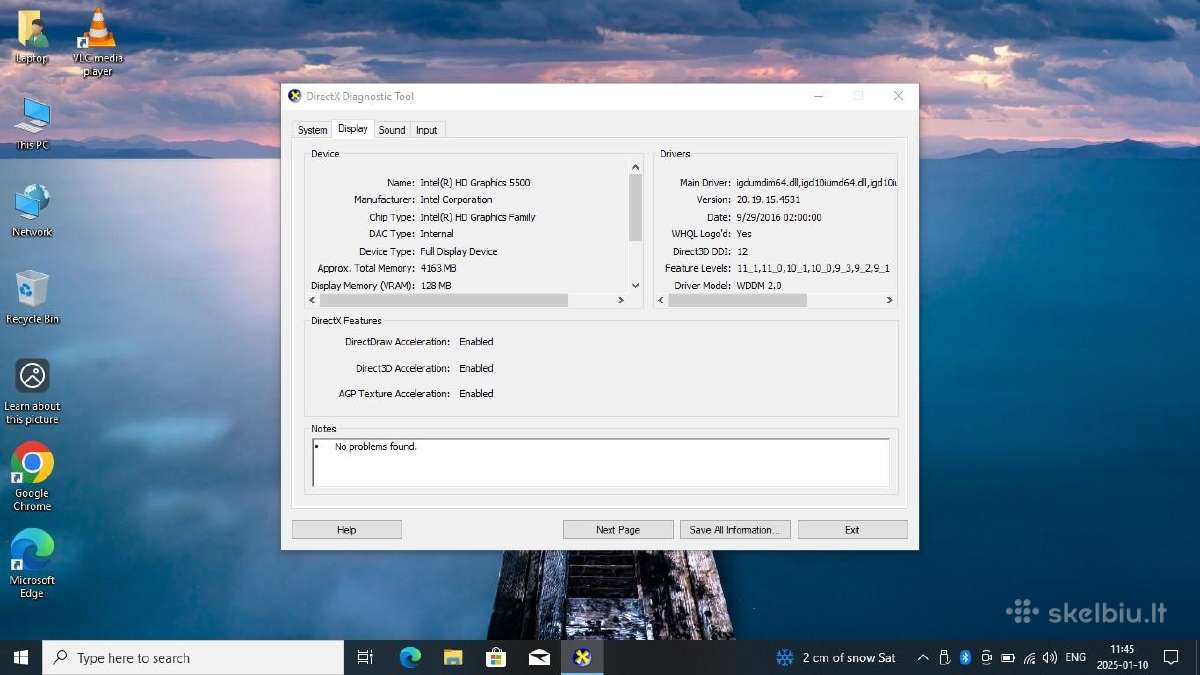Click the Next Page button
The height and width of the screenshot is (675, 1200).
click(618, 530)
